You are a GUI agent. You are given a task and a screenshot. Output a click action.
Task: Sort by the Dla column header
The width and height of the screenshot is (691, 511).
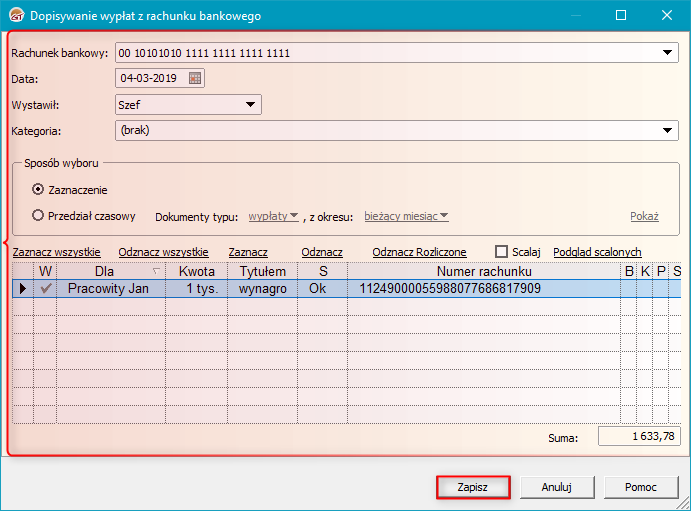[x=111, y=271]
